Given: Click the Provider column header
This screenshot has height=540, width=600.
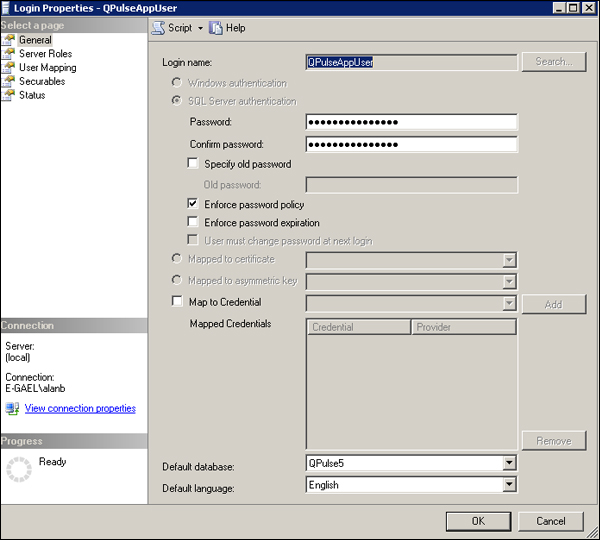Looking at the screenshot, I should 464,327.
